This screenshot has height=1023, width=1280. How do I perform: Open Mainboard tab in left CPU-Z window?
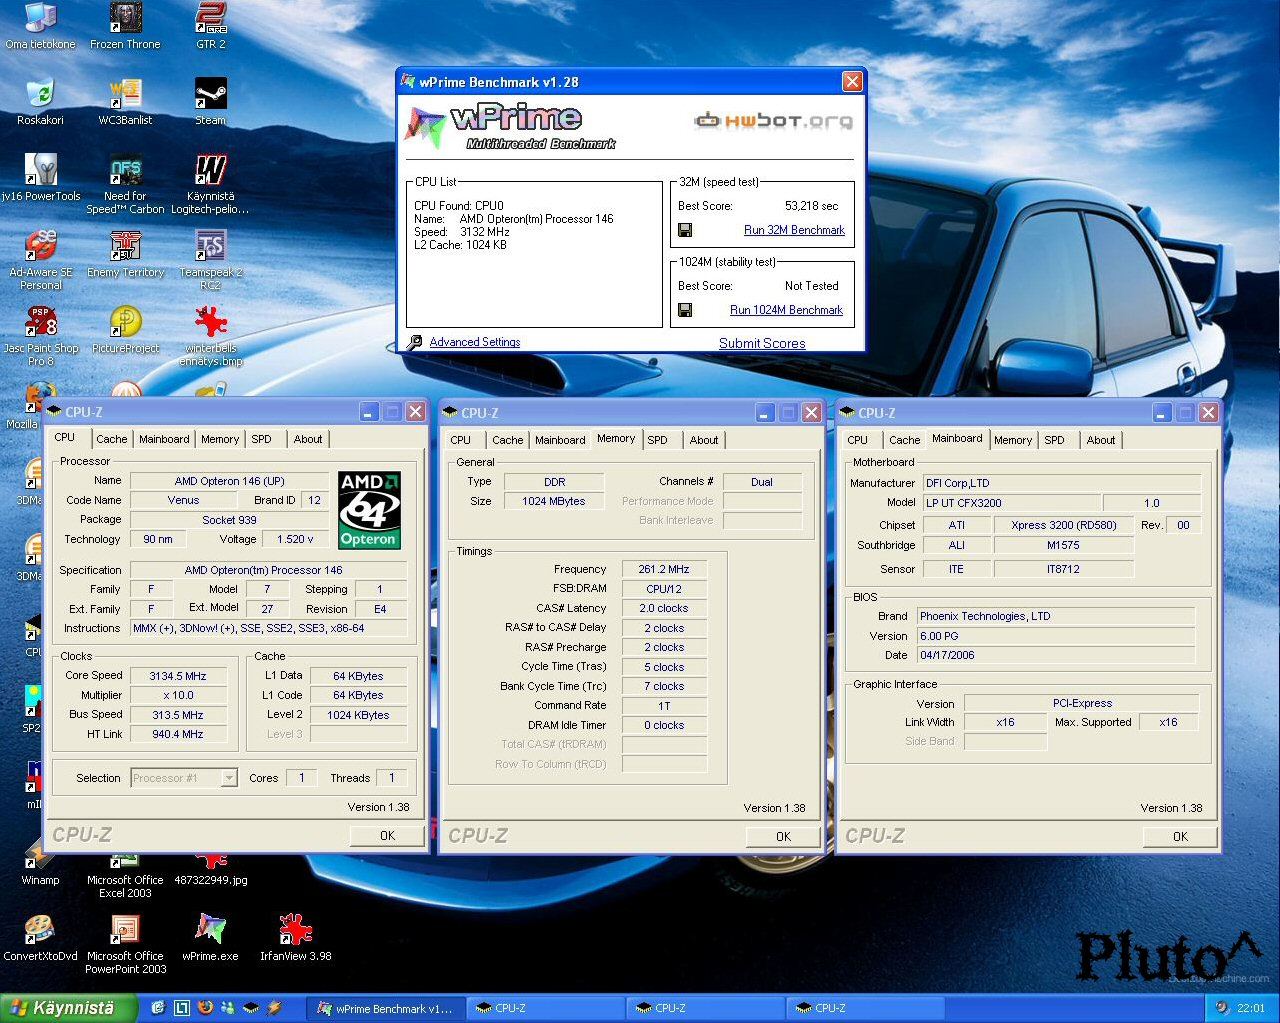(x=164, y=439)
